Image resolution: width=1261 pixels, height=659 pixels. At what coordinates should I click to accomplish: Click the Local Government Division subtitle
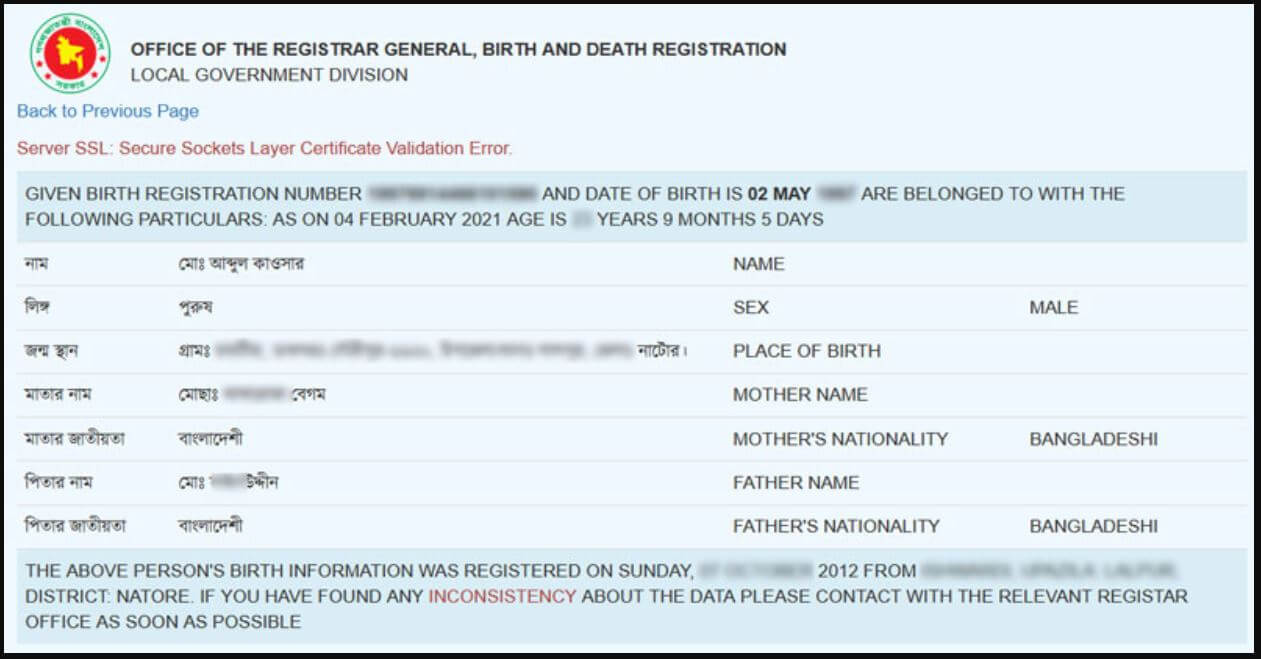coord(269,75)
